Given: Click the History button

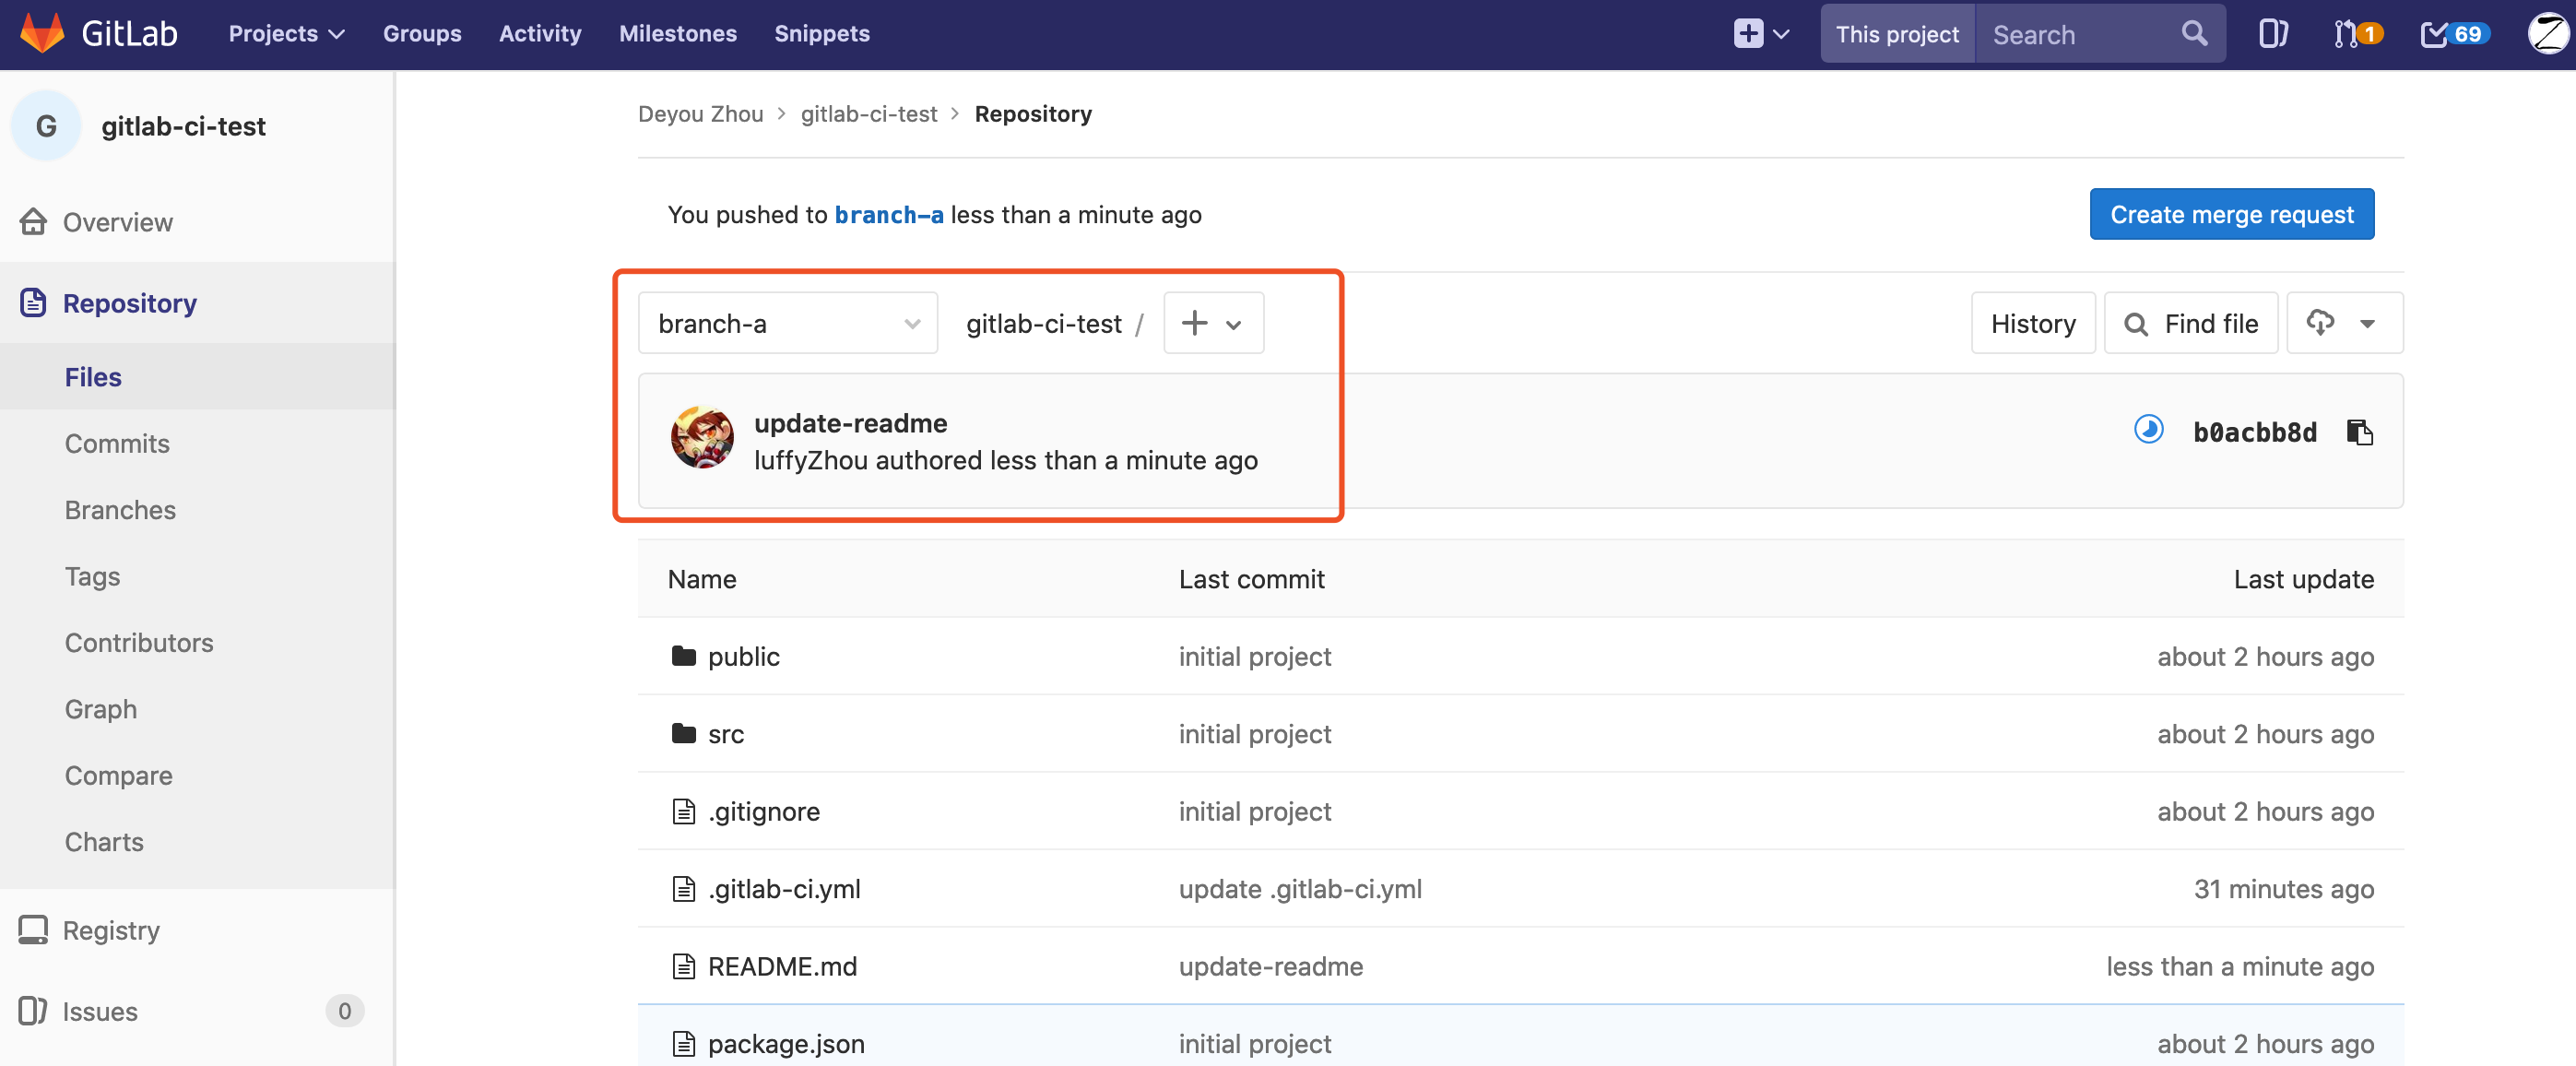Looking at the screenshot, I should 2032,323.
